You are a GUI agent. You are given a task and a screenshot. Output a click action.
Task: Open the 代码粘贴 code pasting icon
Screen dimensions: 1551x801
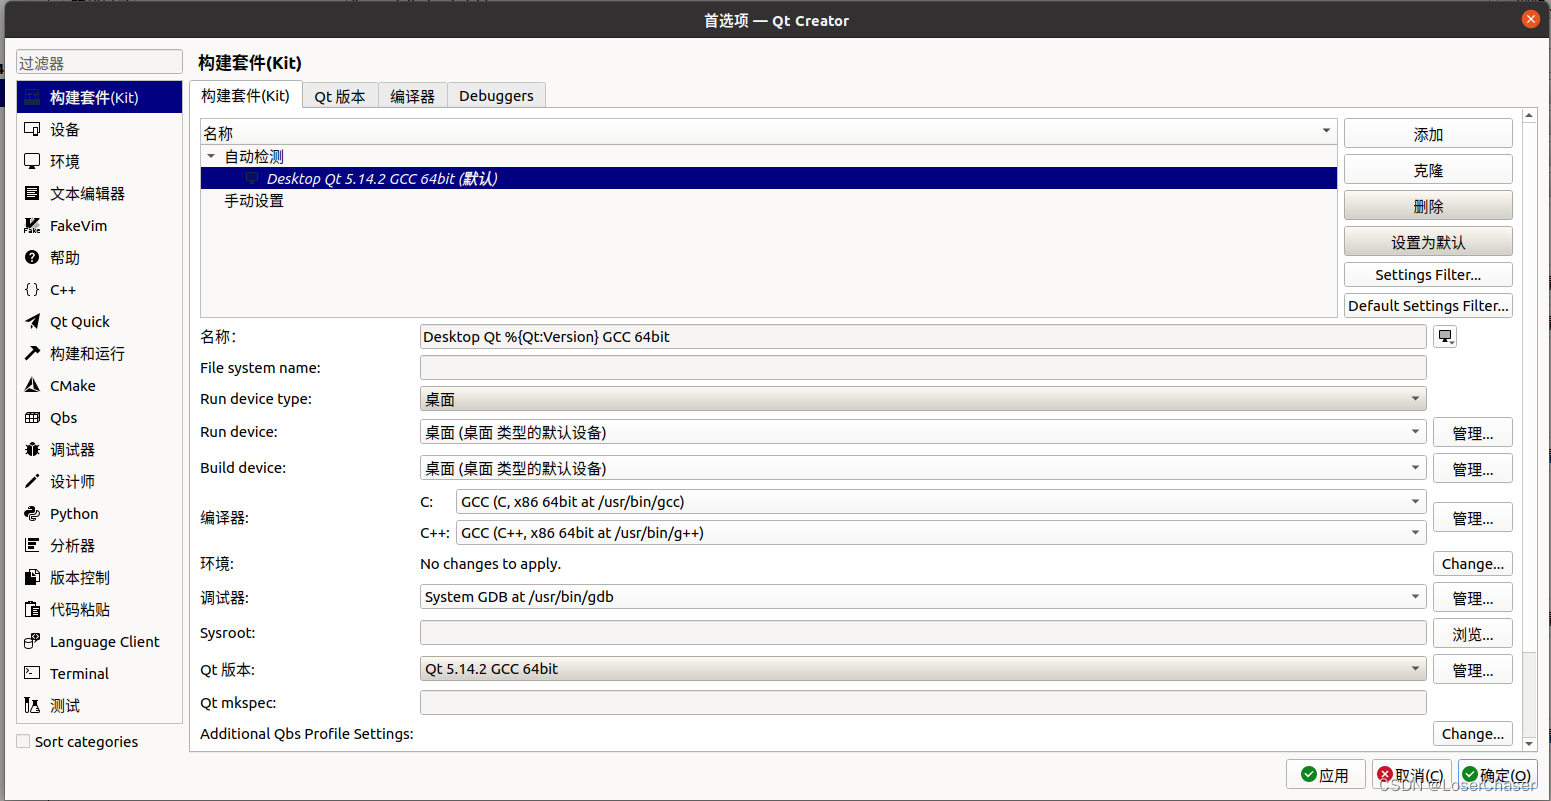pyautogui.click(x=32, y=609)
